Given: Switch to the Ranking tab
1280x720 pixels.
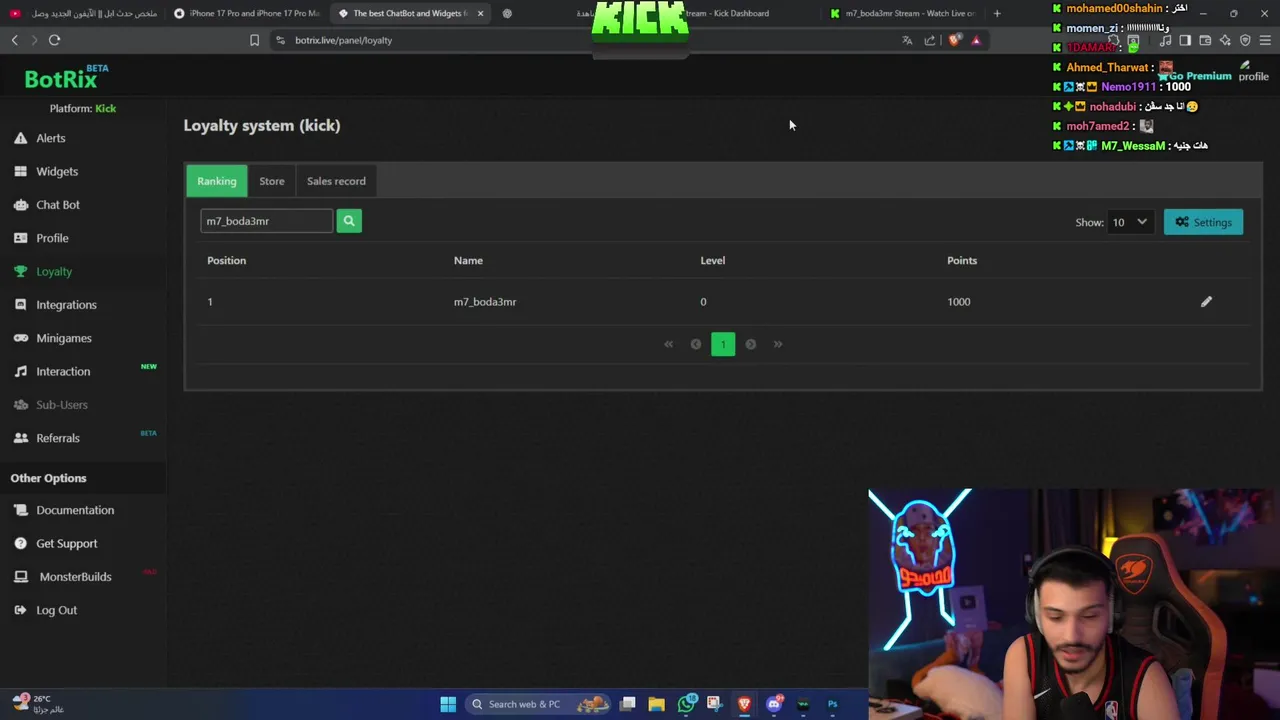Looking at the screenshot, I should [217, 181].
